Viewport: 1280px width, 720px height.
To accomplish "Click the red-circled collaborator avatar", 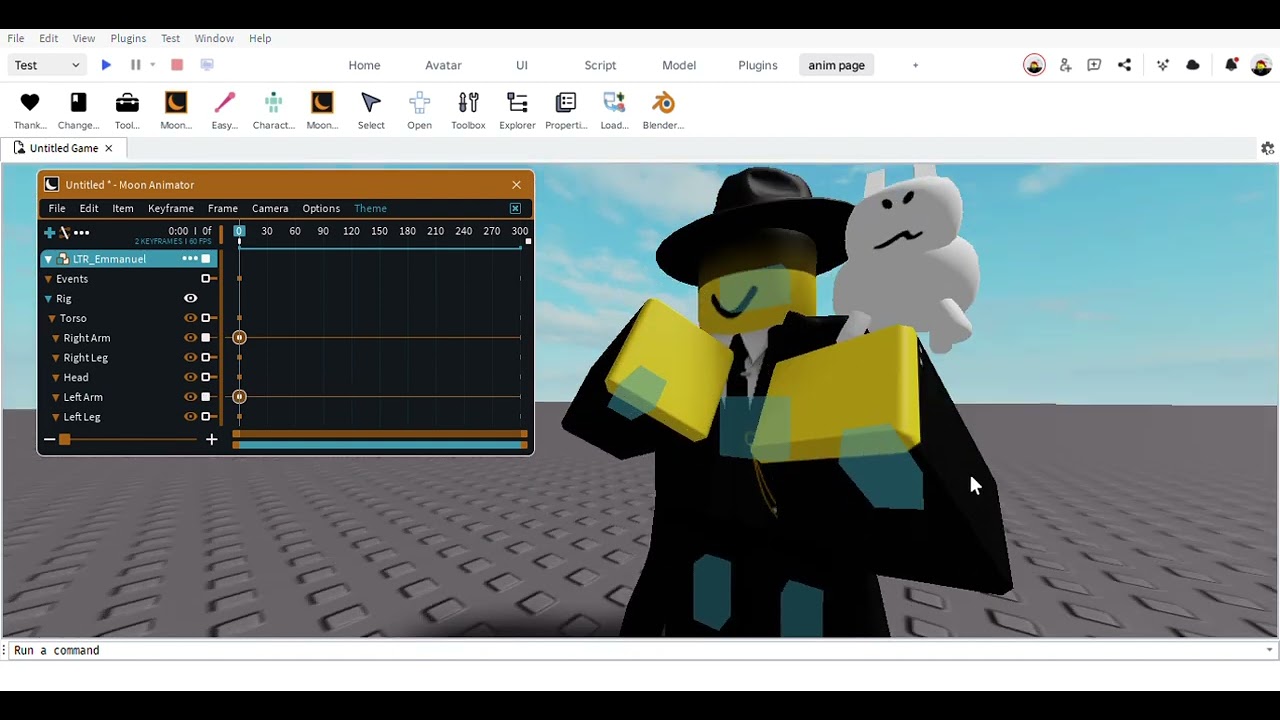I will 1034,66.
